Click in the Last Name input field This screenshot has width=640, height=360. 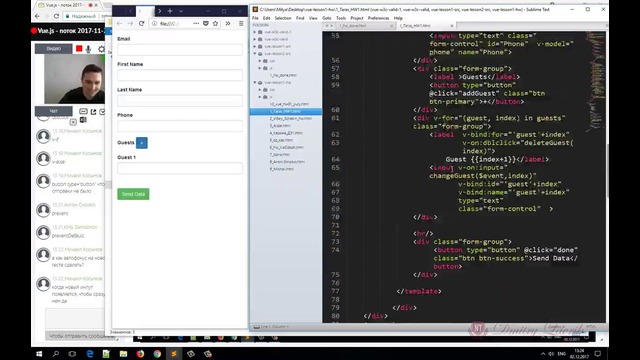(x=180, y=100)
